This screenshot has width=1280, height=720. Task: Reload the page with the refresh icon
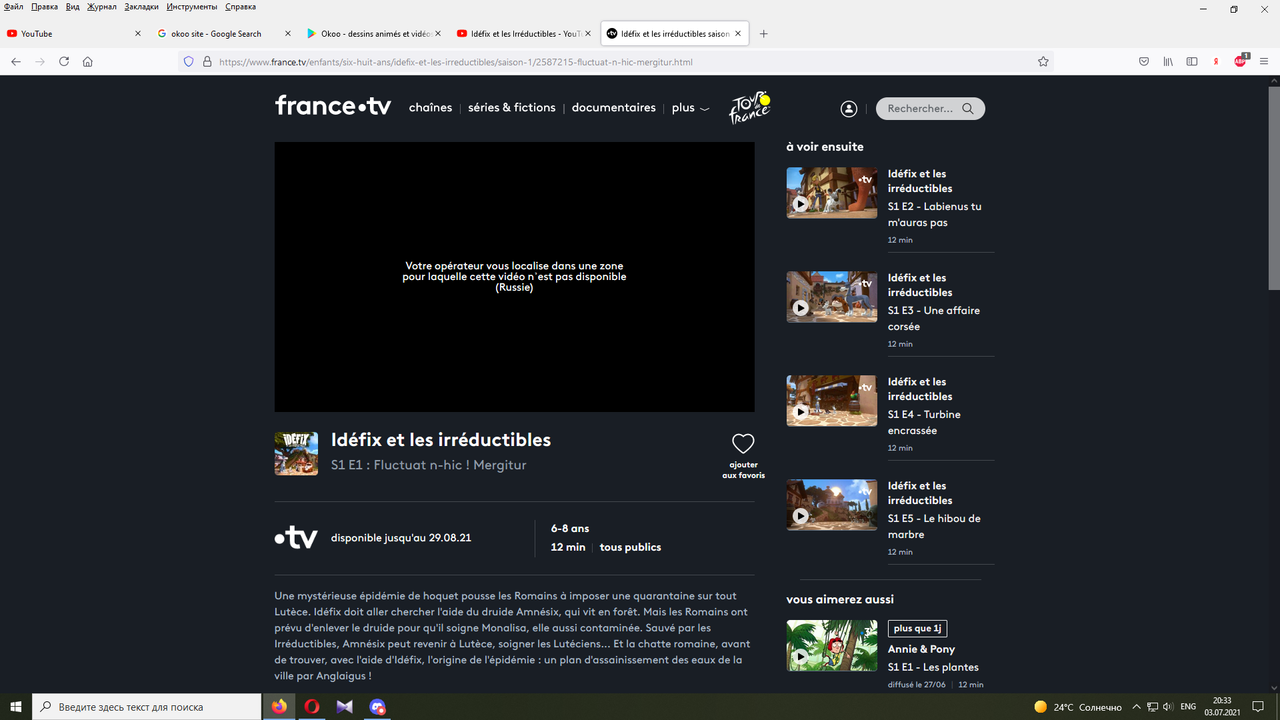(x=64, y=61)
